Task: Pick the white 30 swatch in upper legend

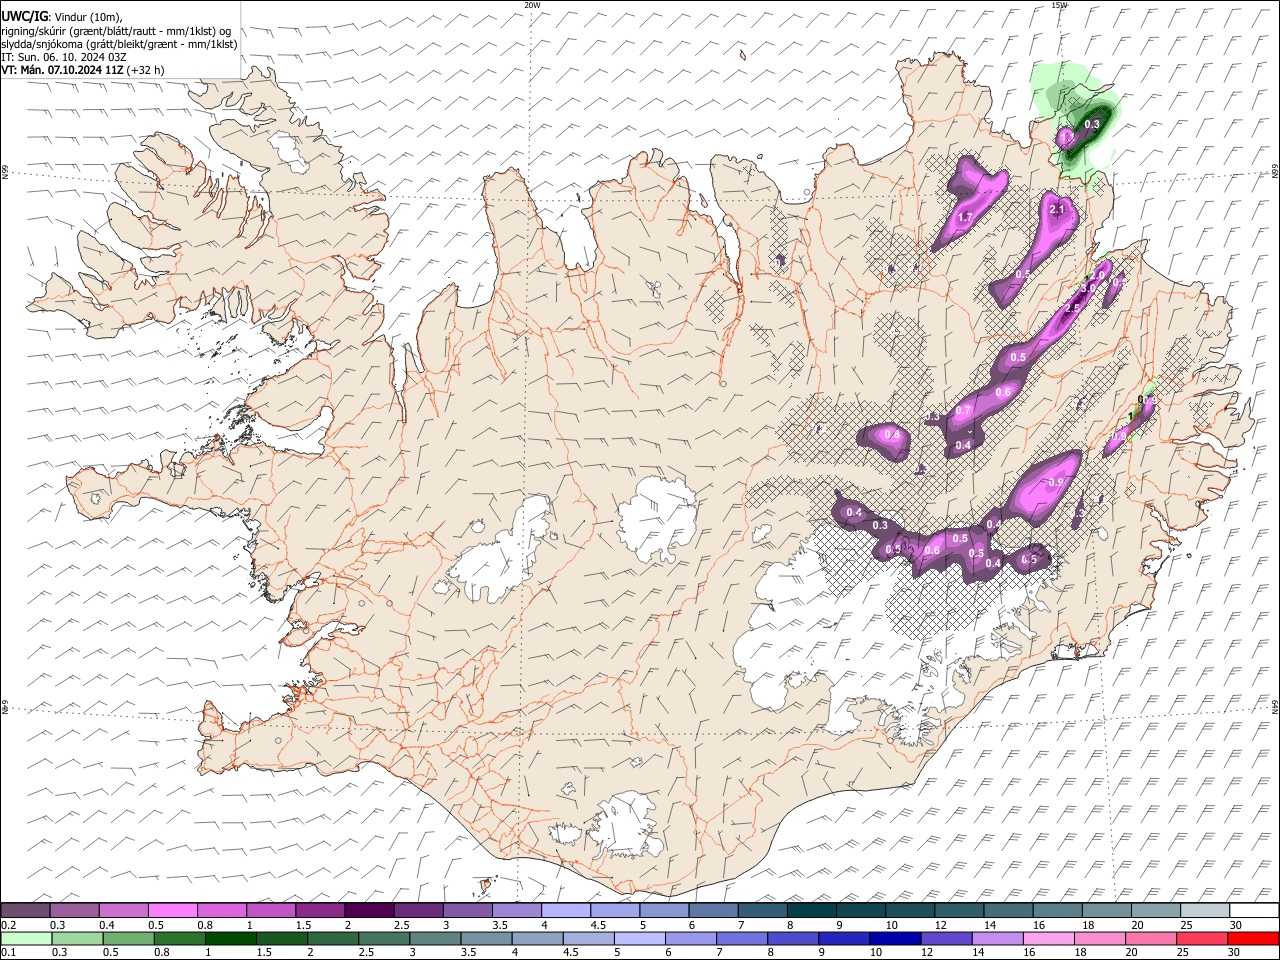Action: click(1254, 910)
